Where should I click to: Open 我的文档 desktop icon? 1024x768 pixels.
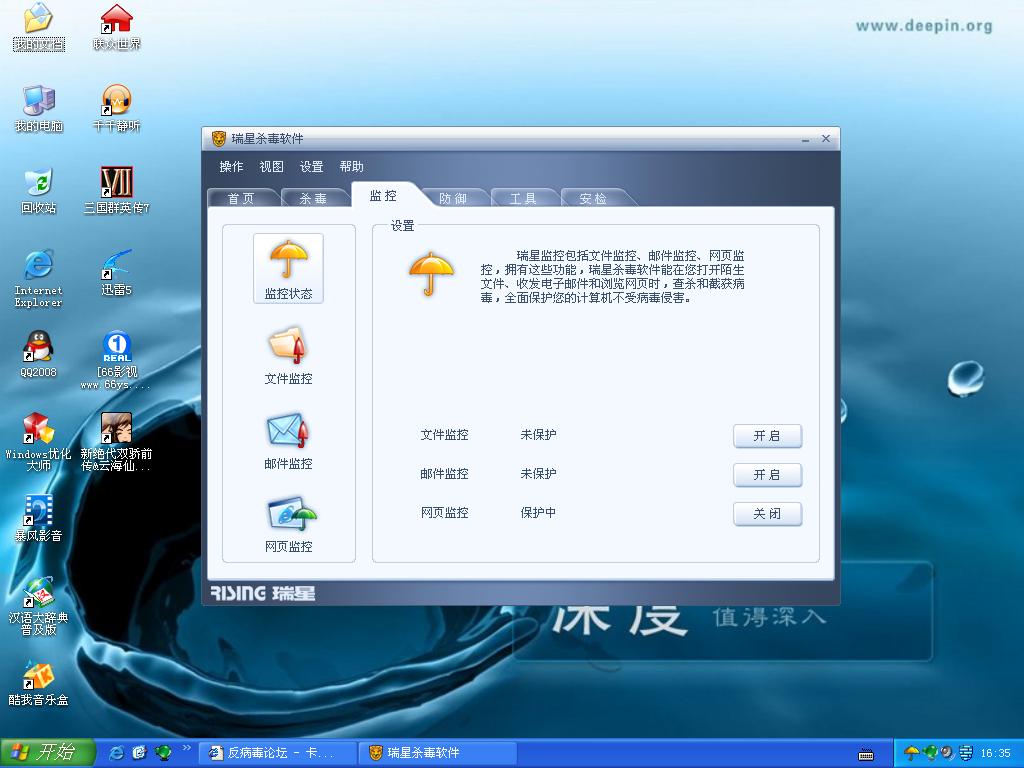[39, 27]
